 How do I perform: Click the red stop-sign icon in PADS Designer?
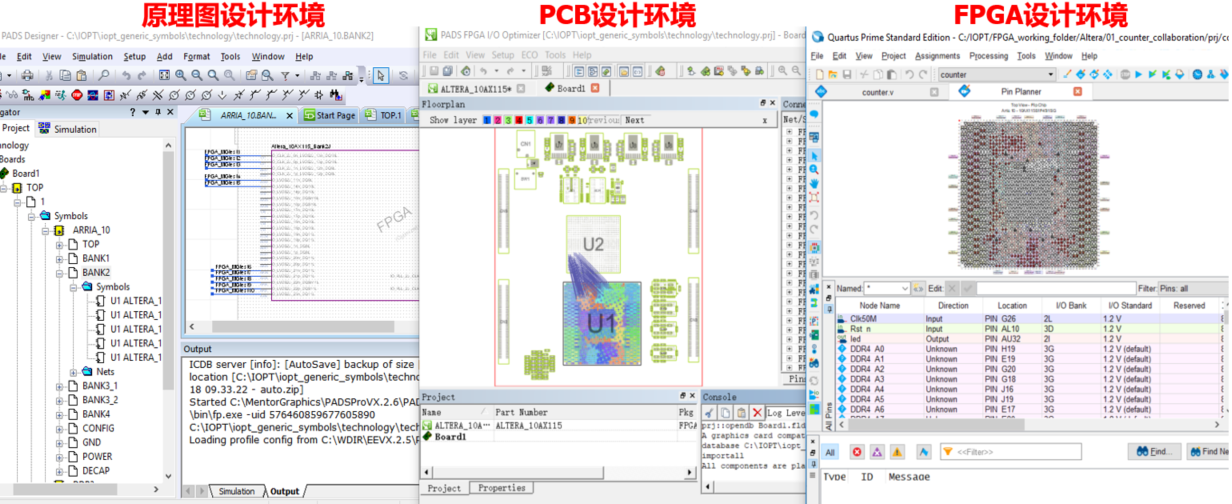[x=77, y=94]
